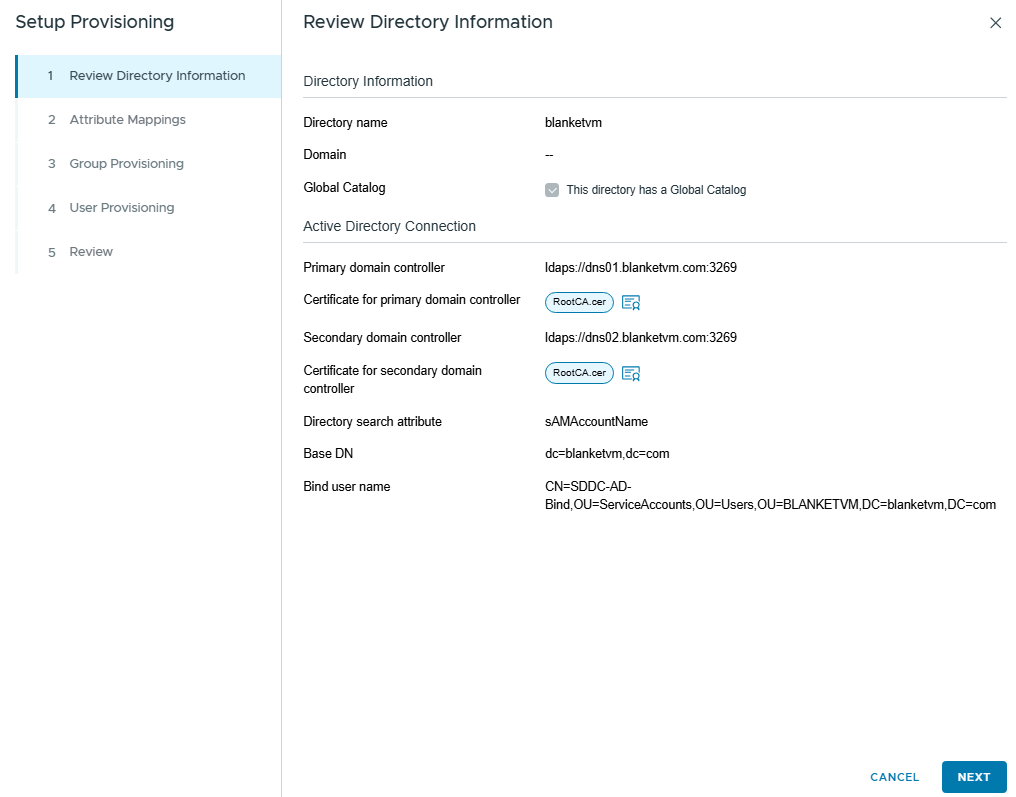Toggle the Global Catalog checkbox
1016x797 pixels.
coord(552,190)
